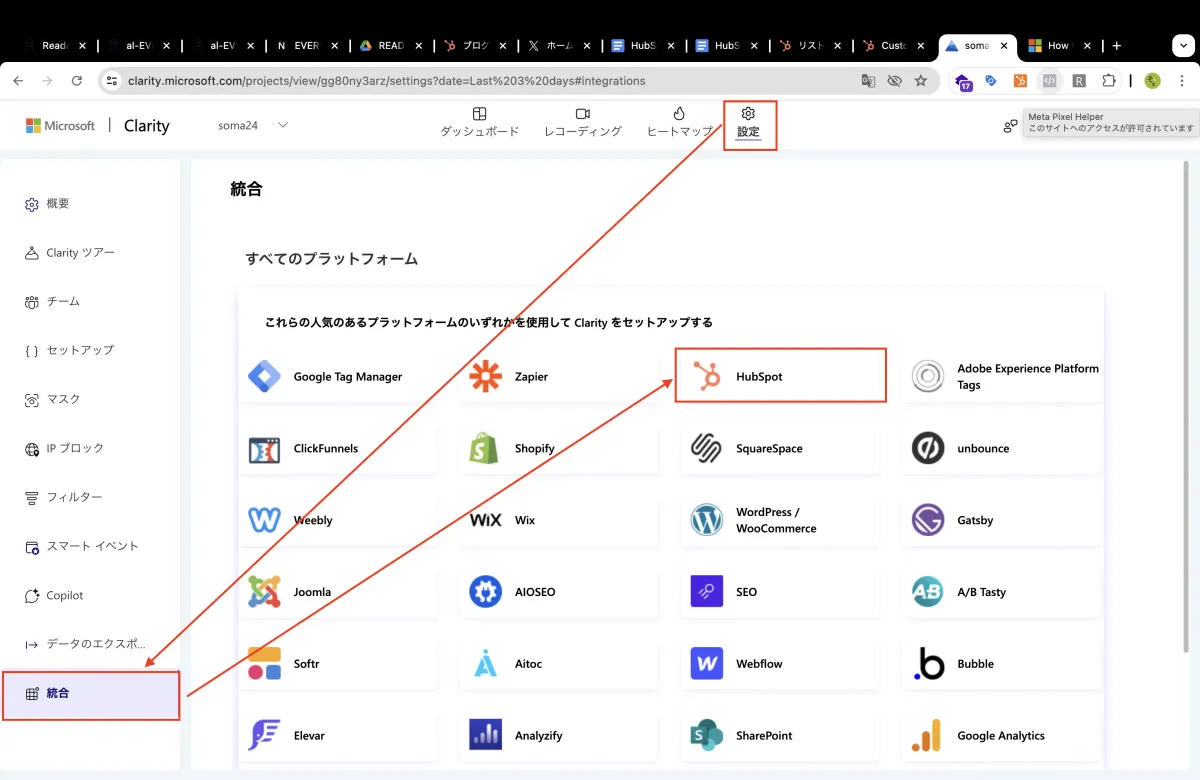Switch to the How browser tab
Image resolution: width=1200 pixels, height=780 pixels.
1057,45
